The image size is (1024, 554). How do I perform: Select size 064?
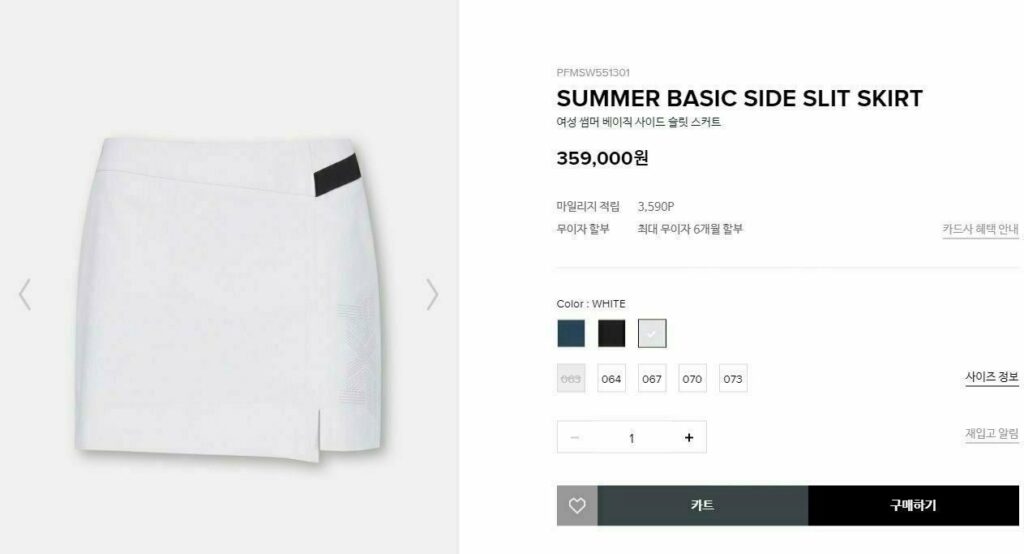(x=611, y=378)
